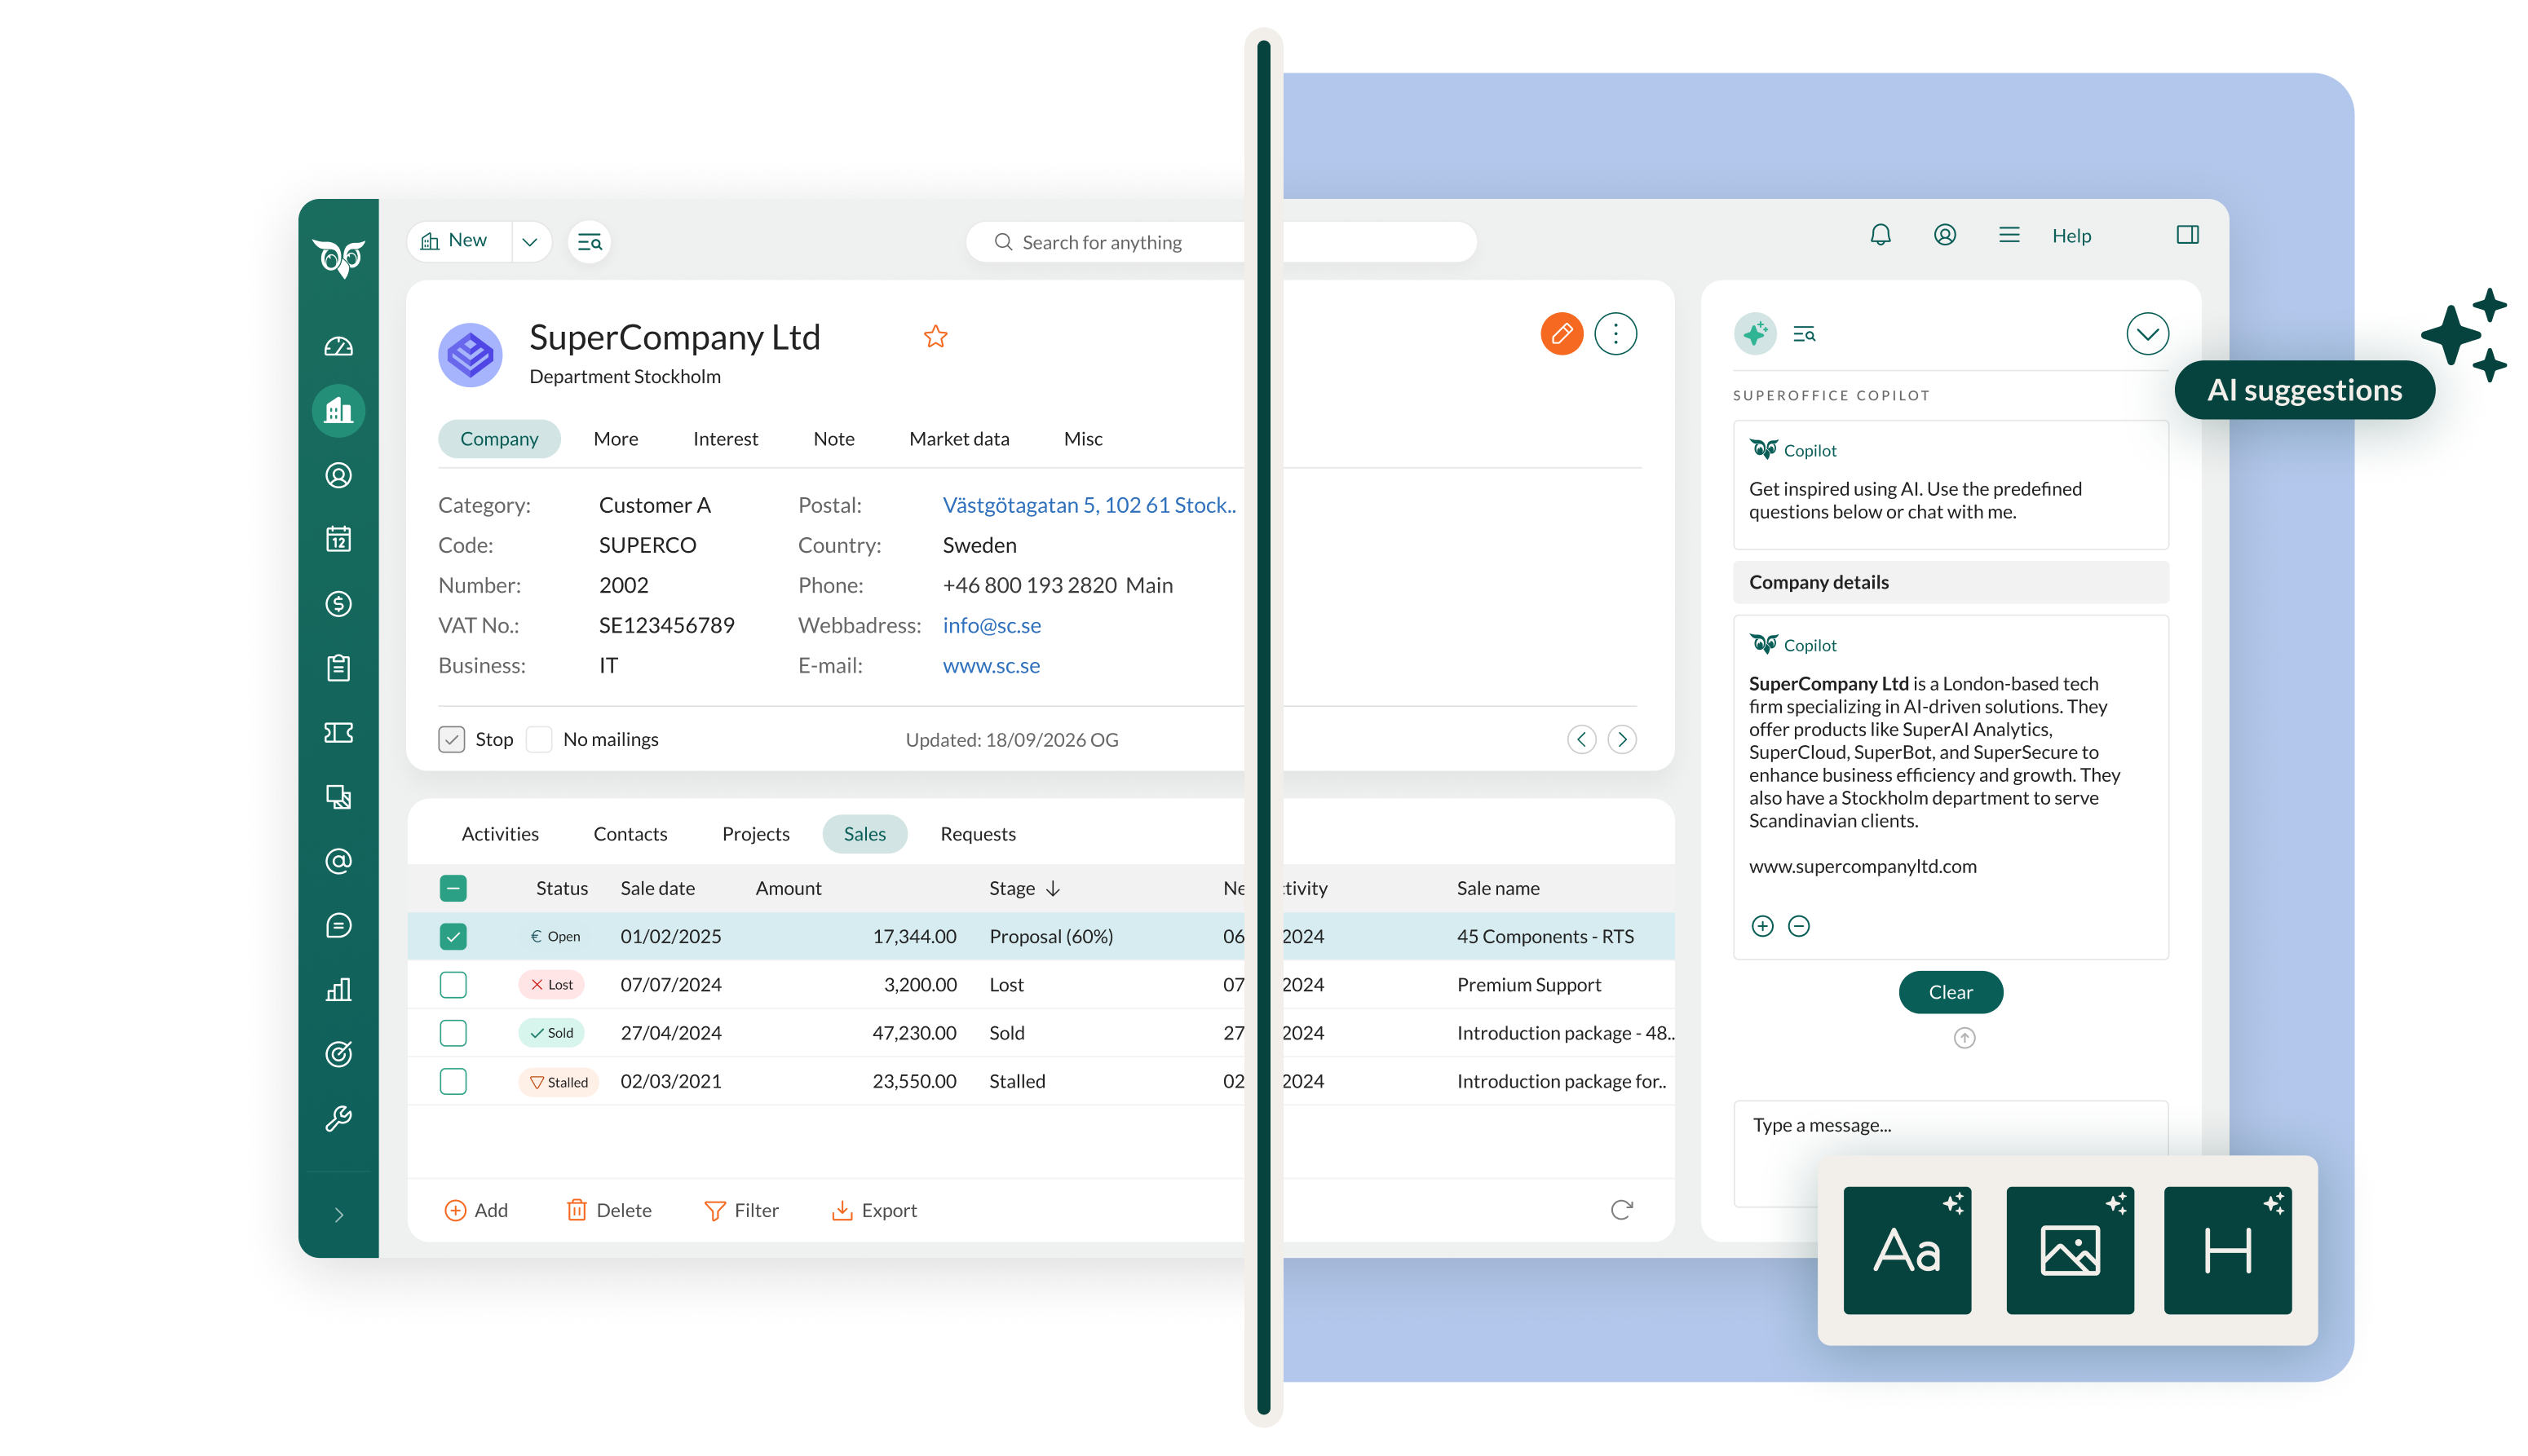Viewport: 2528px width, 1456px height.
Task: Expand Copilot answer with plus icon
Action: 1762,926
